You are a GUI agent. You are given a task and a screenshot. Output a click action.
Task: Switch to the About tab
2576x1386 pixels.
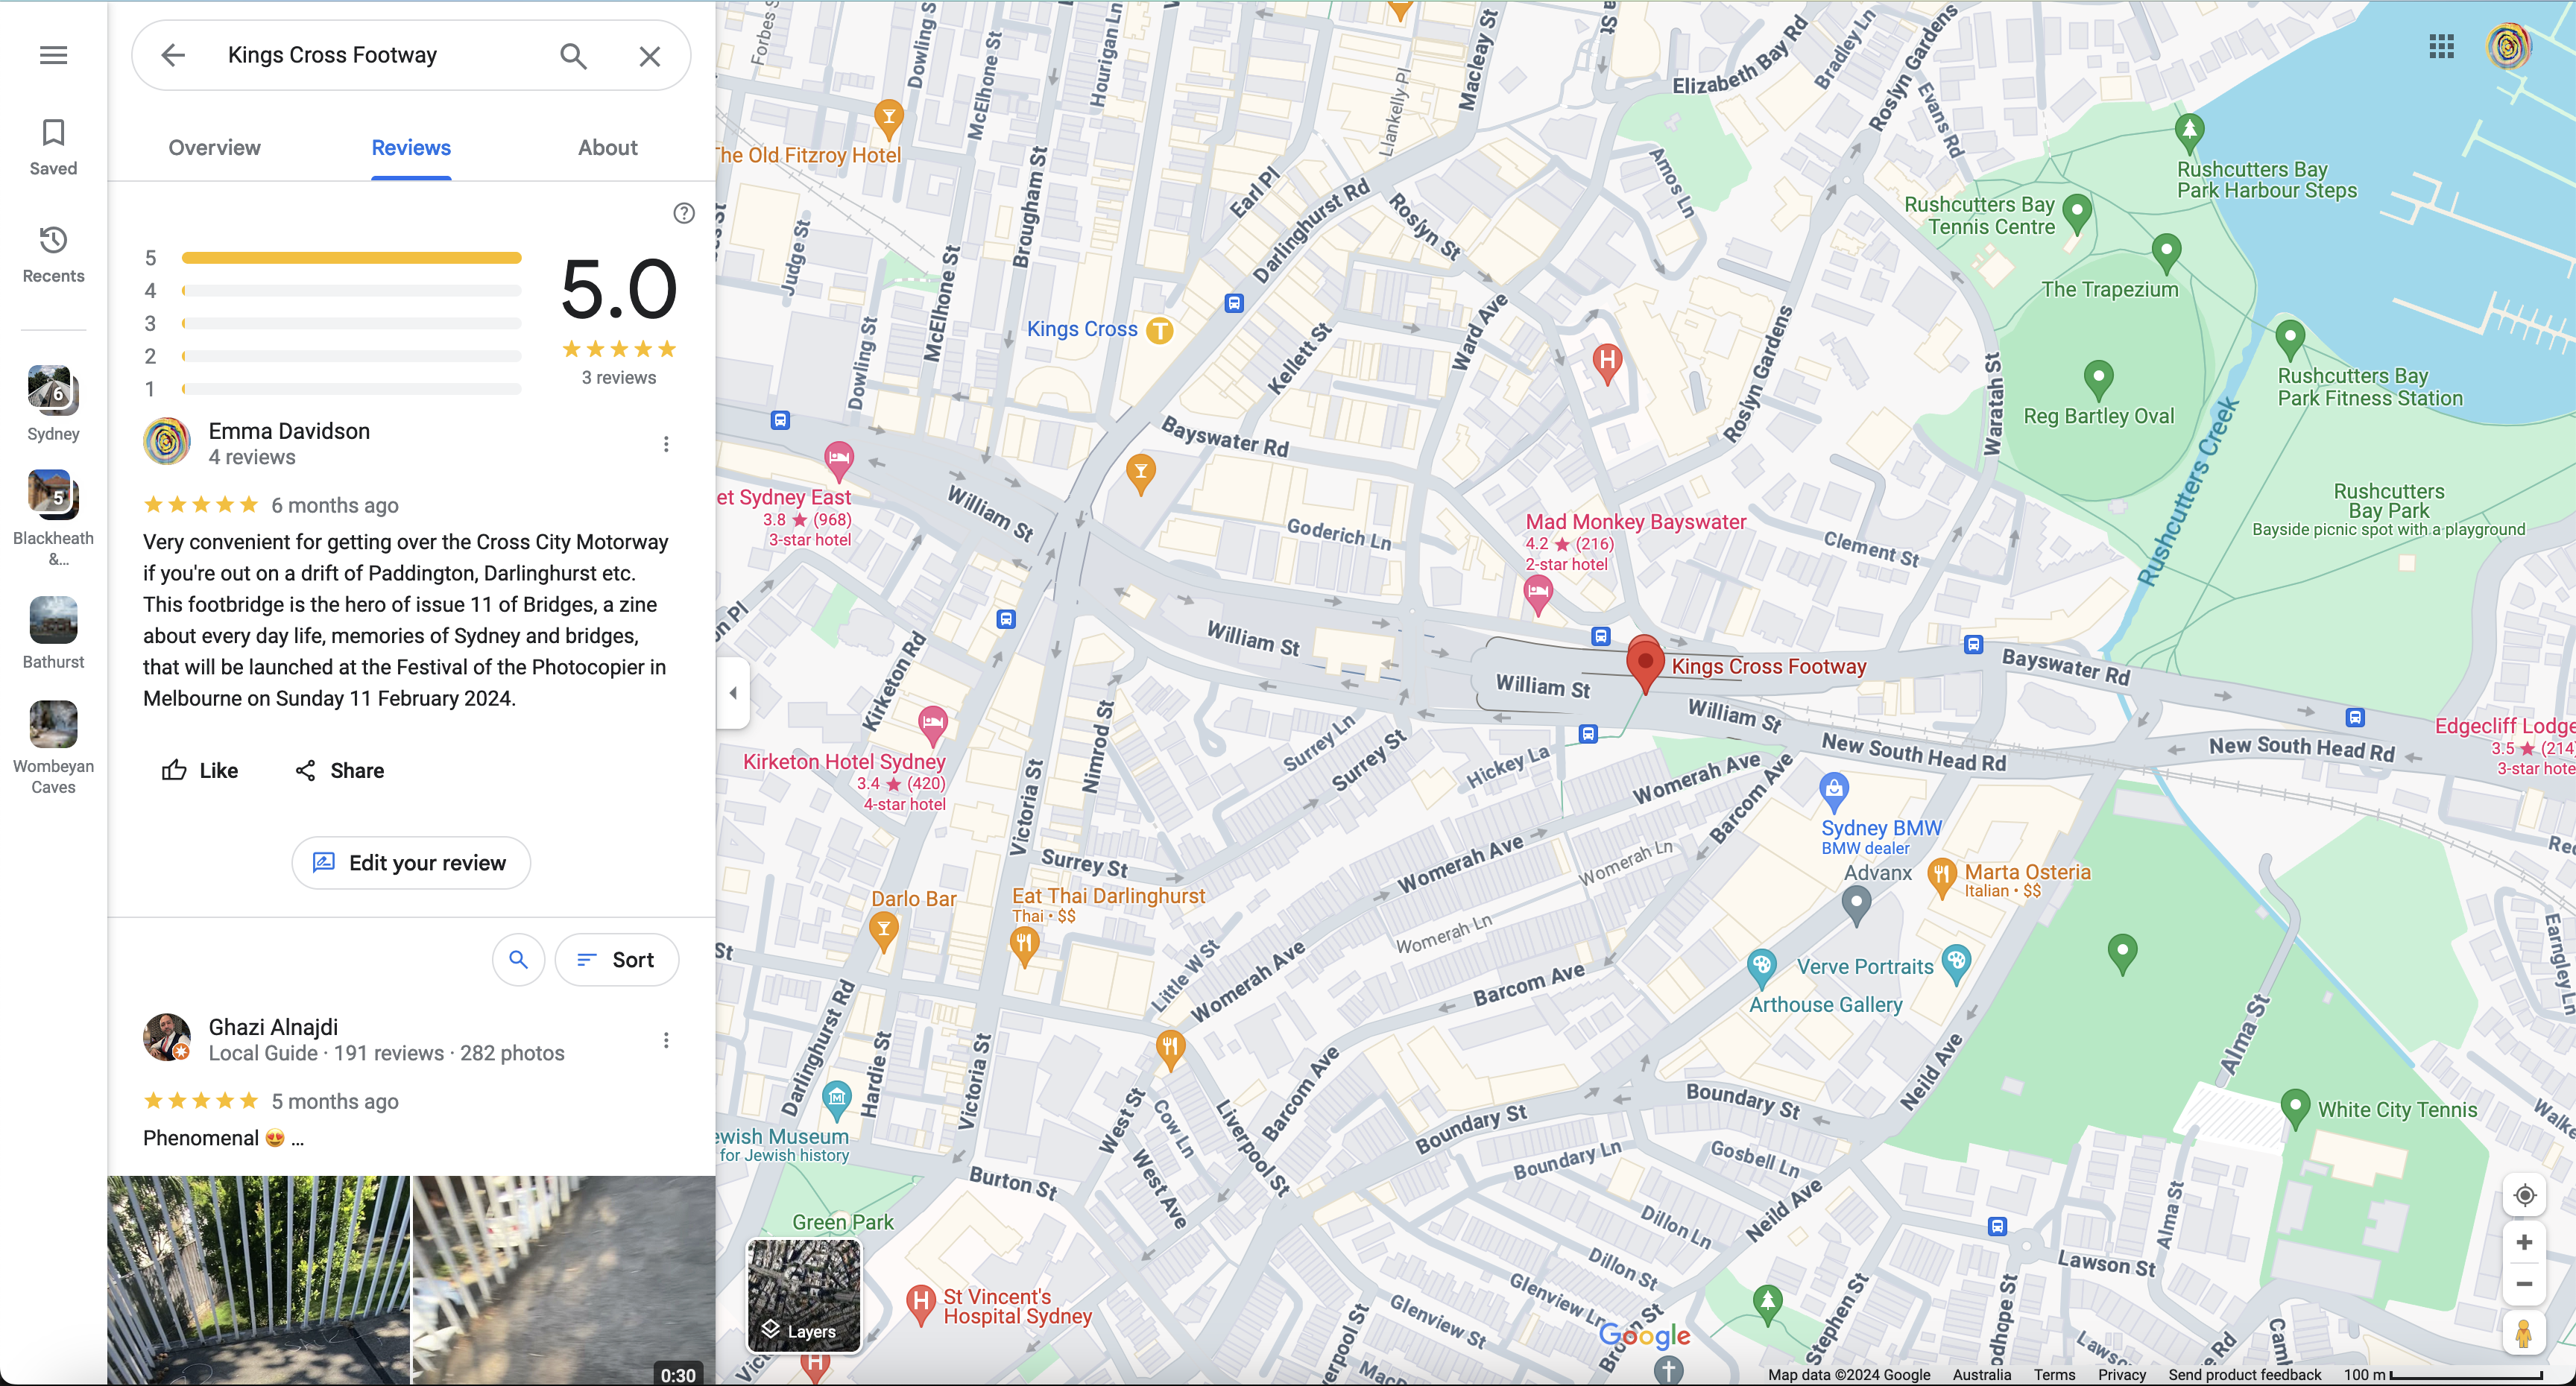click(x=607, y=148)
